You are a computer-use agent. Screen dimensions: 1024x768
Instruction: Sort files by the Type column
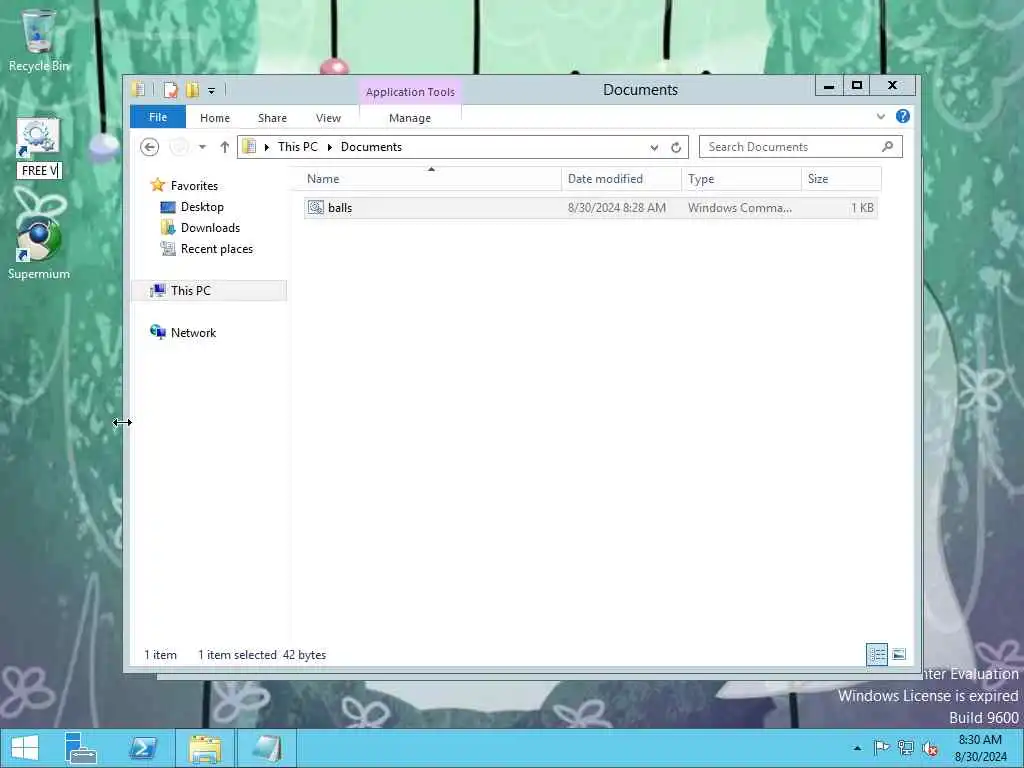(741, 179)
